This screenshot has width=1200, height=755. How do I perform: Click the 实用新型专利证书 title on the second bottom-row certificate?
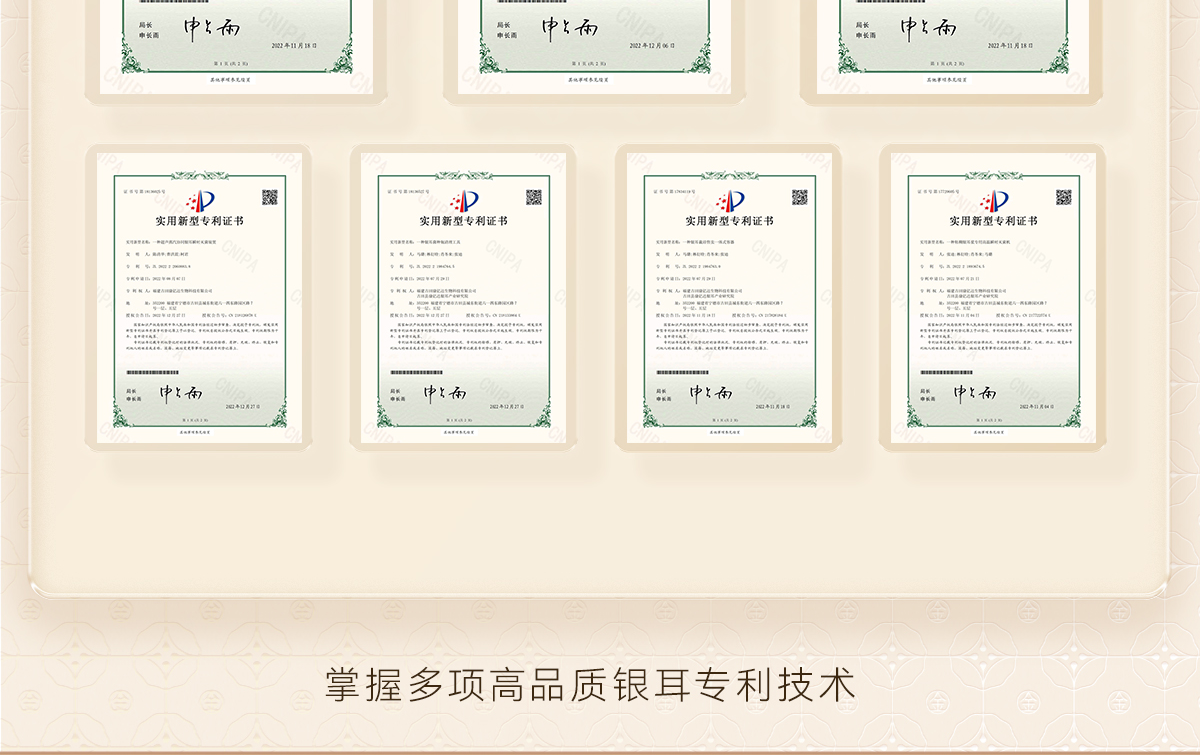(463, 221)
